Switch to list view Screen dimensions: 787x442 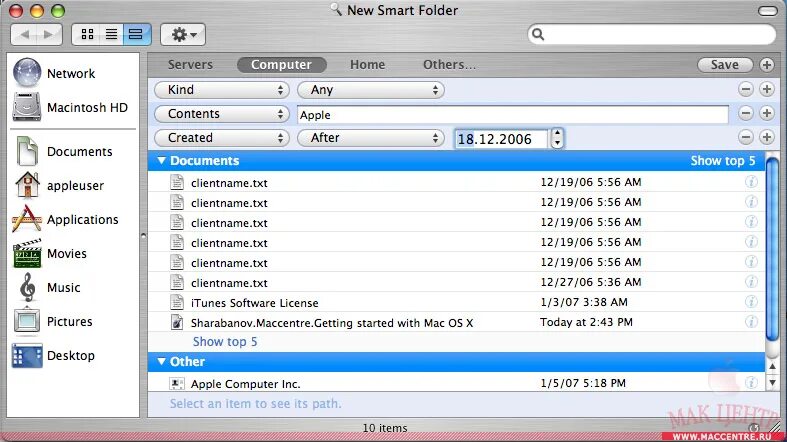pos(111,35)
